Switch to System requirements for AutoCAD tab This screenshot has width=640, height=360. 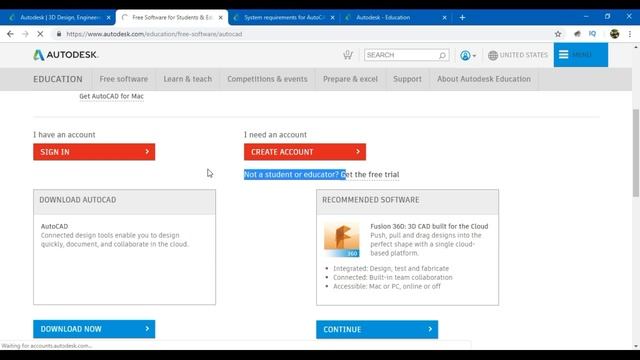click(284, 18)
